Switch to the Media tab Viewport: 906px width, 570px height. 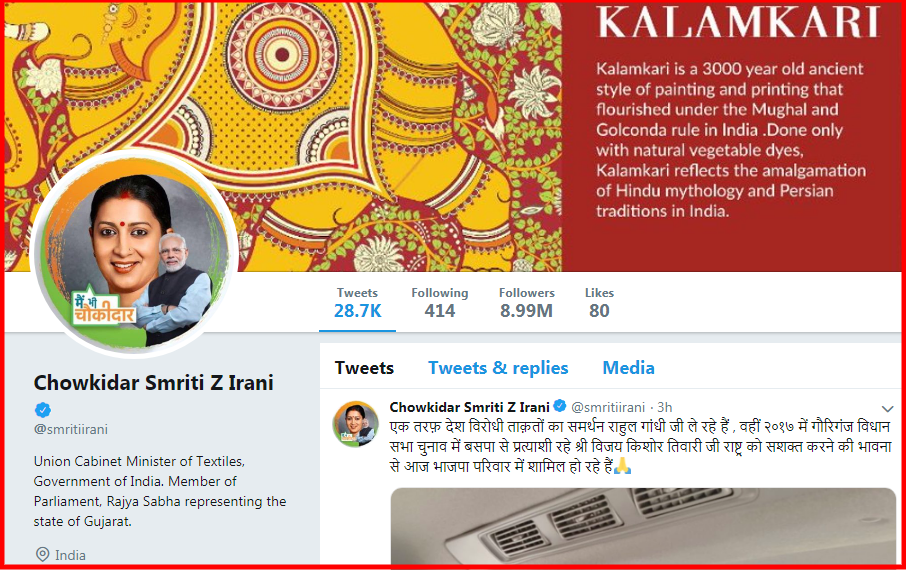(629, 368)
